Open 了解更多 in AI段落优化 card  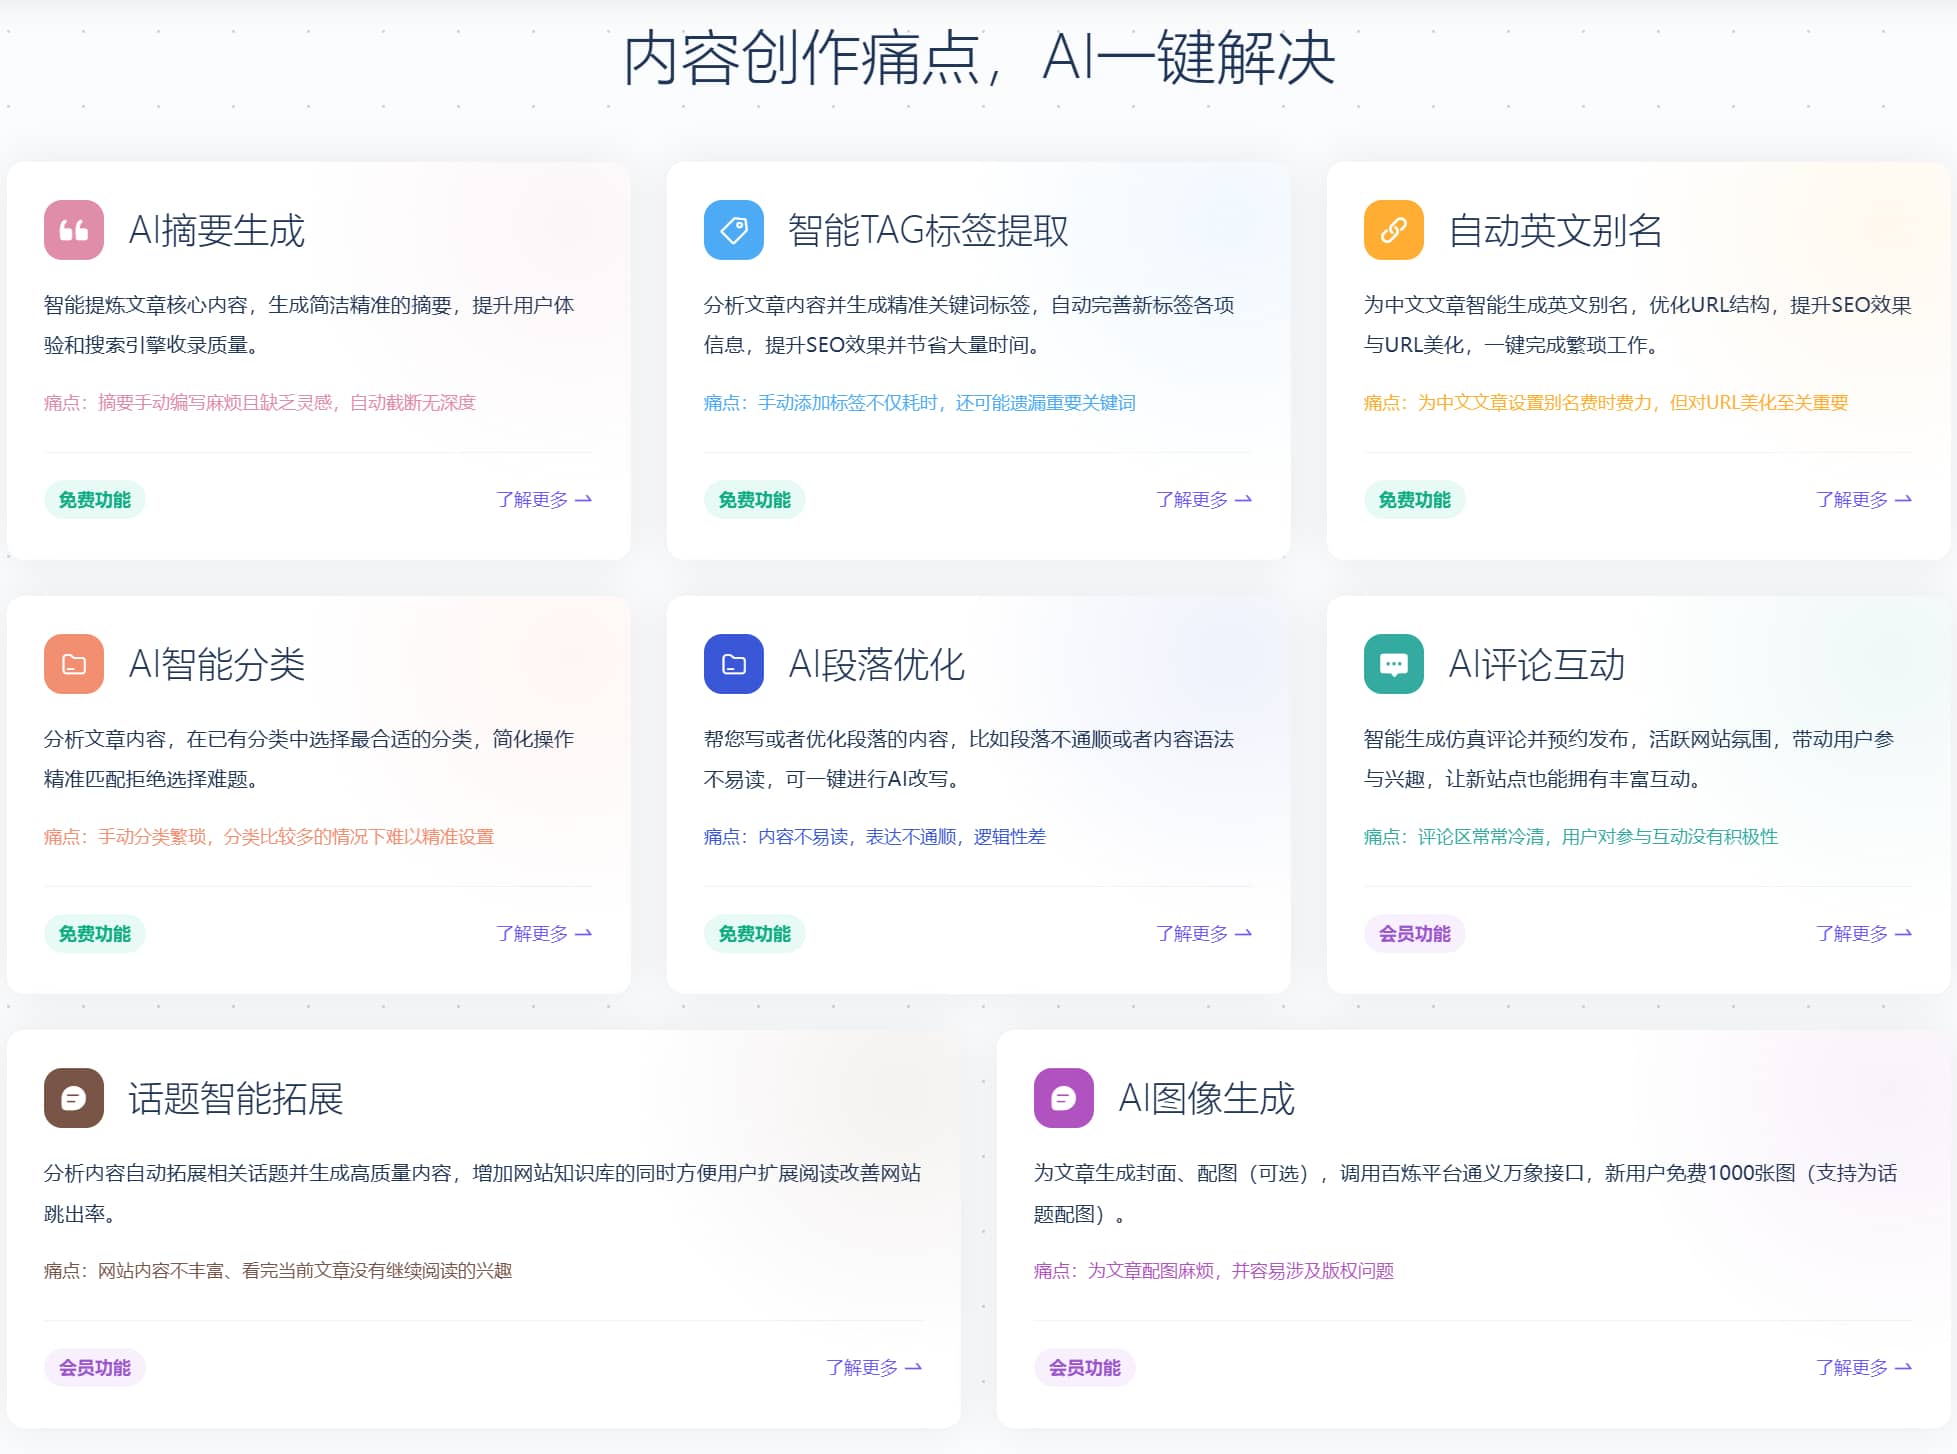(x=1203, y=933)
